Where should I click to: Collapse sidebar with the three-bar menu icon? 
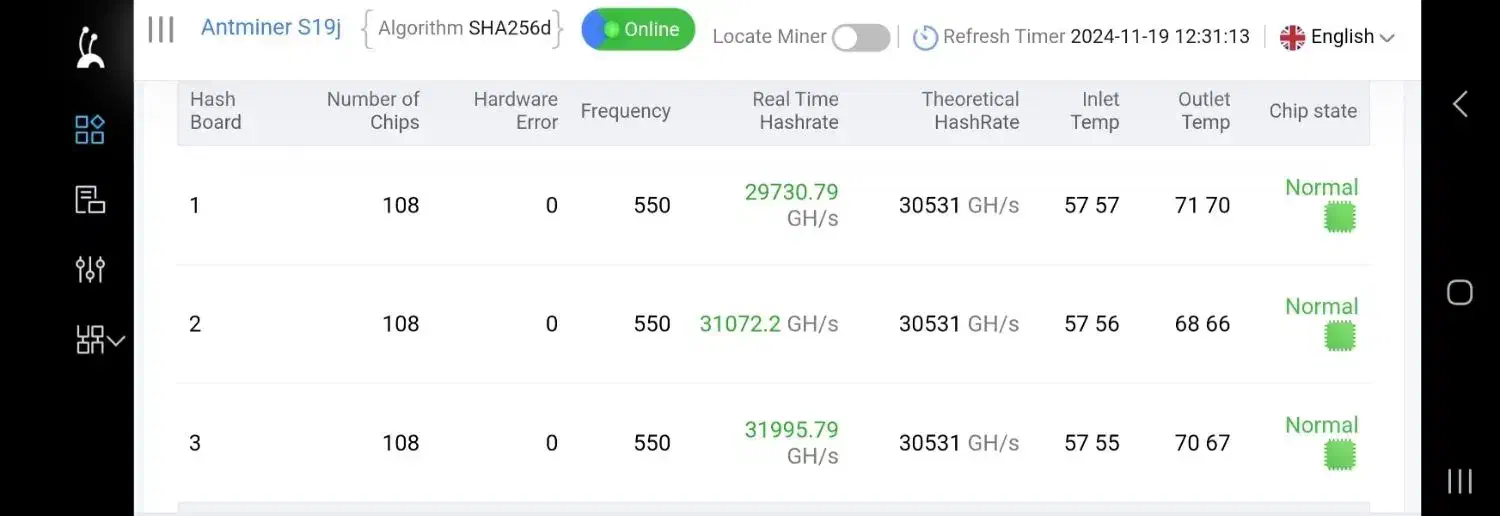click(161, 29)
